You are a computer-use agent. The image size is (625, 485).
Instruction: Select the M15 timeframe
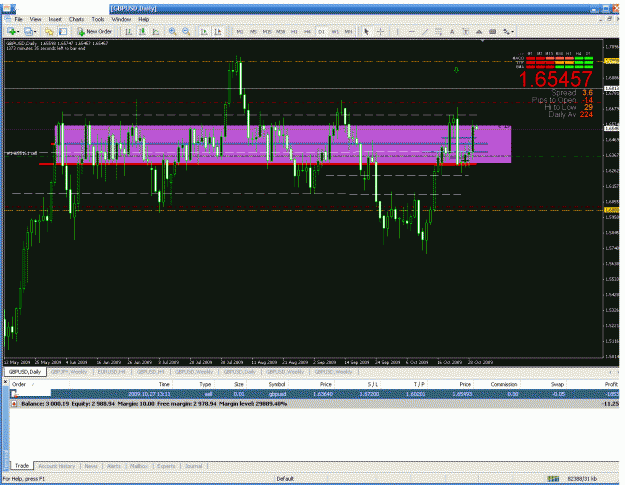267,31
